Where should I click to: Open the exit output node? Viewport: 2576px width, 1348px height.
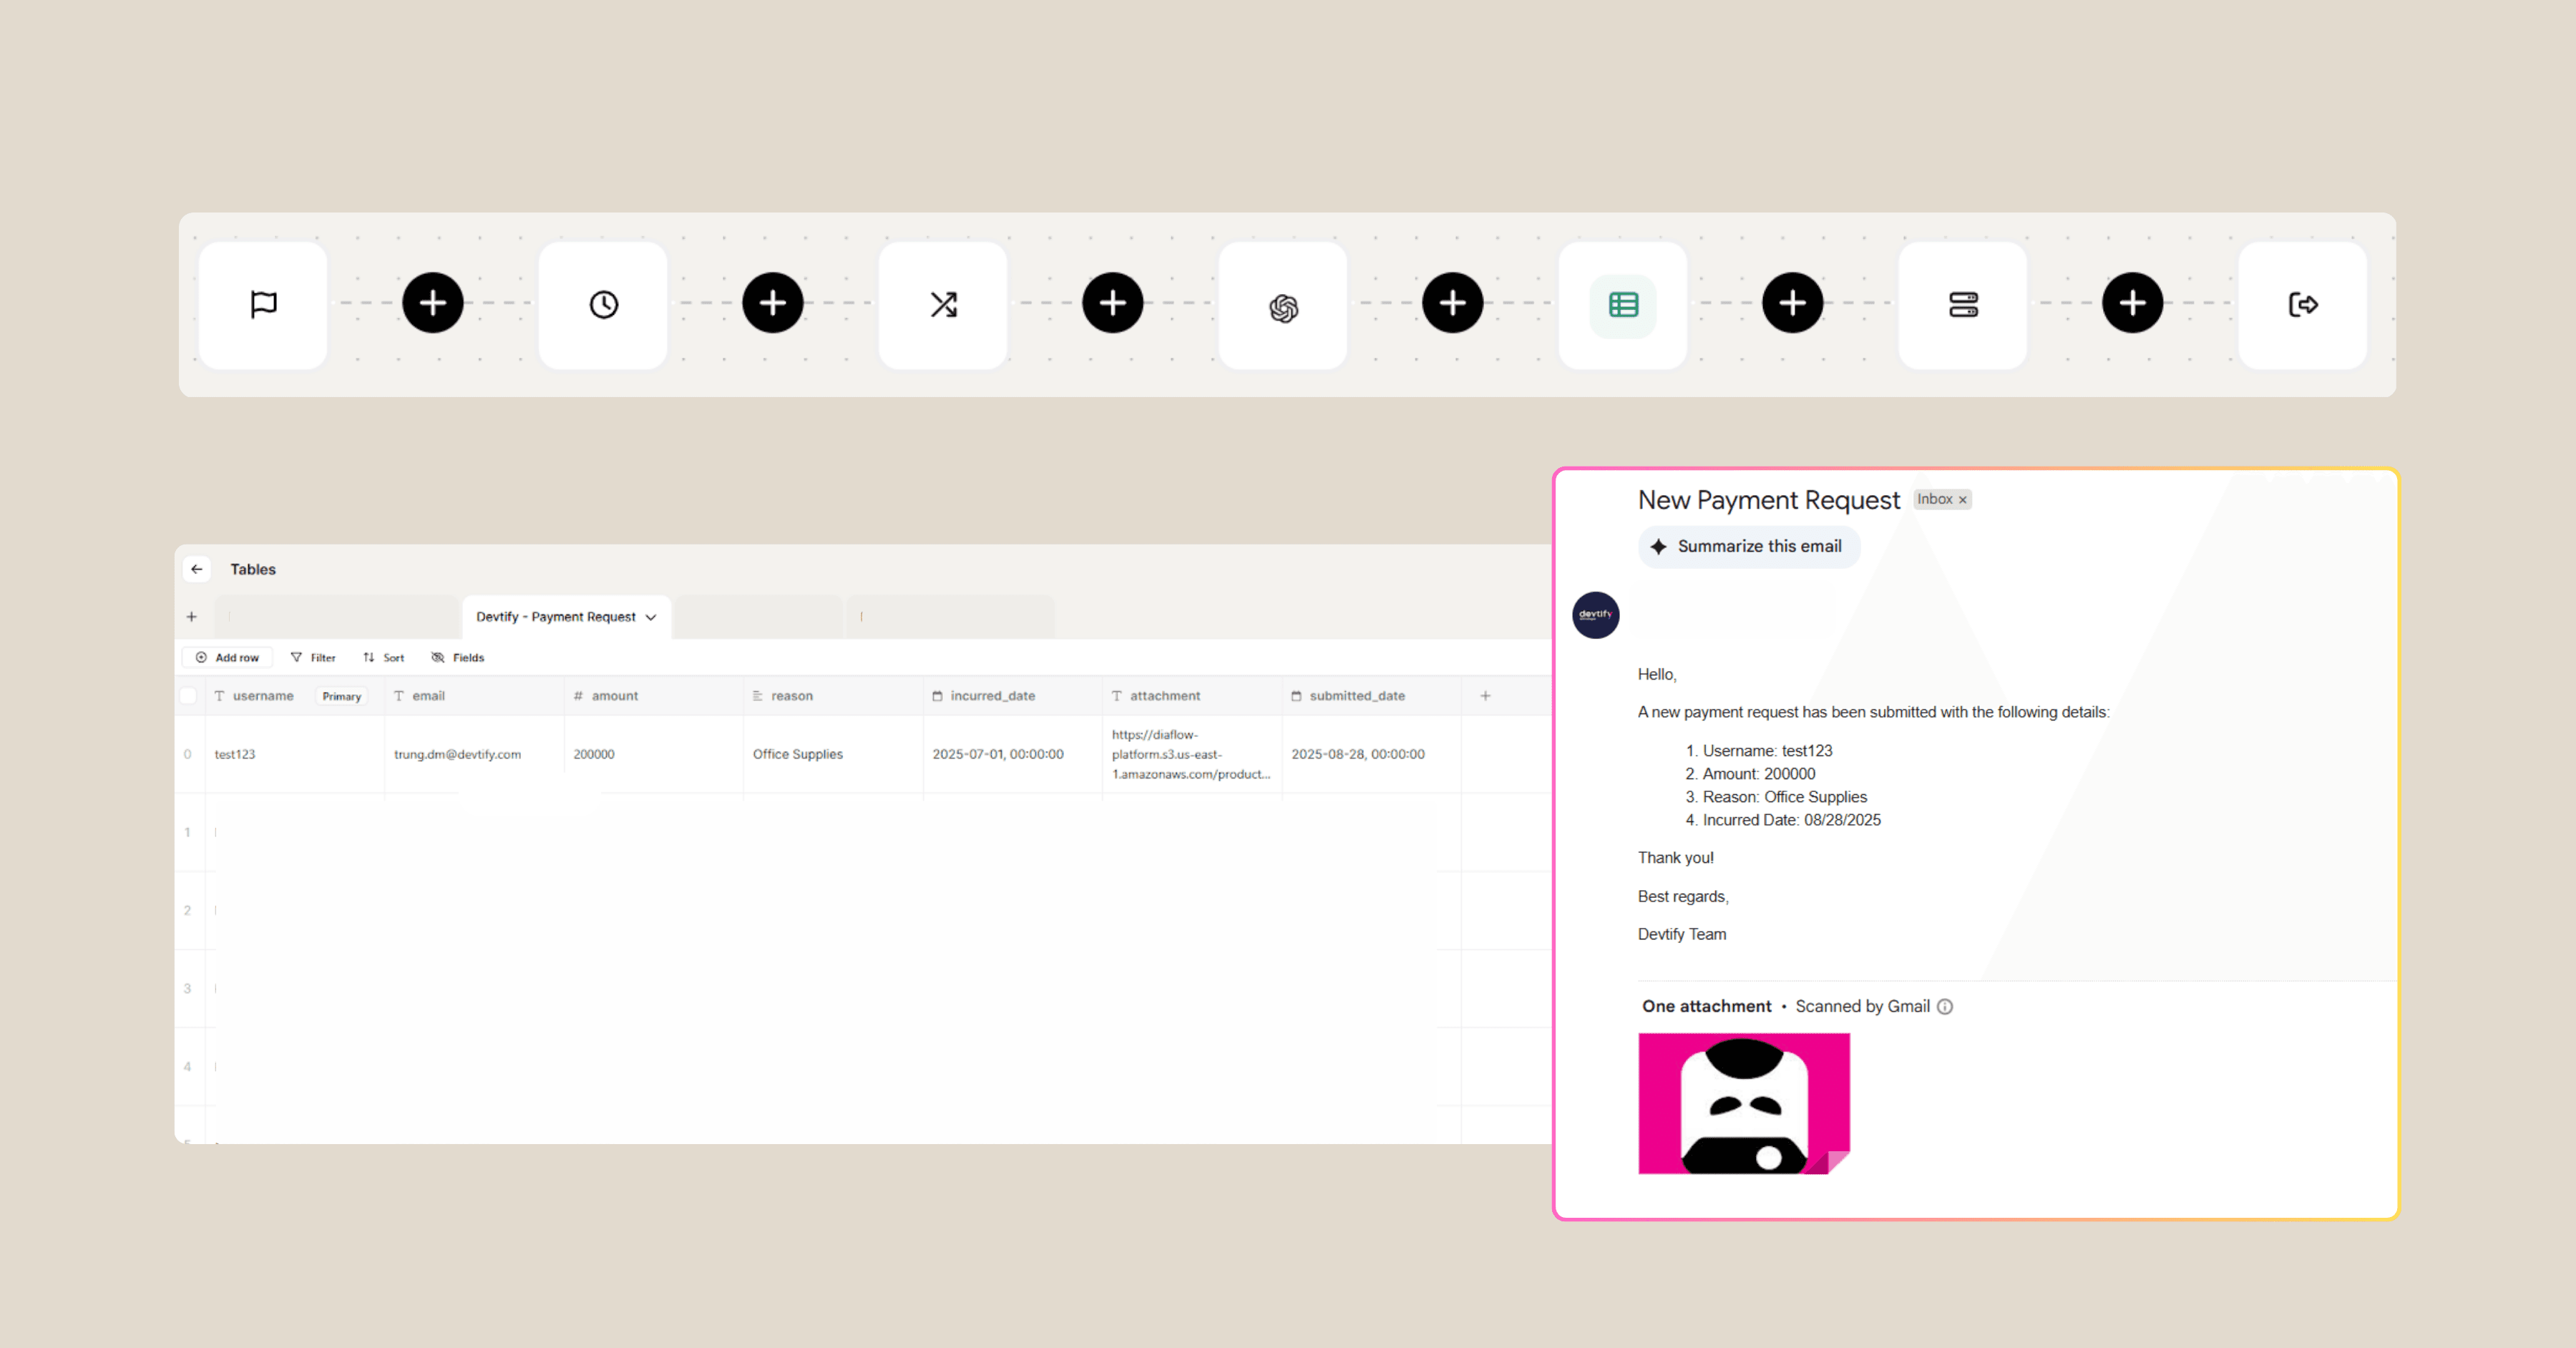tap(2303, 304)
